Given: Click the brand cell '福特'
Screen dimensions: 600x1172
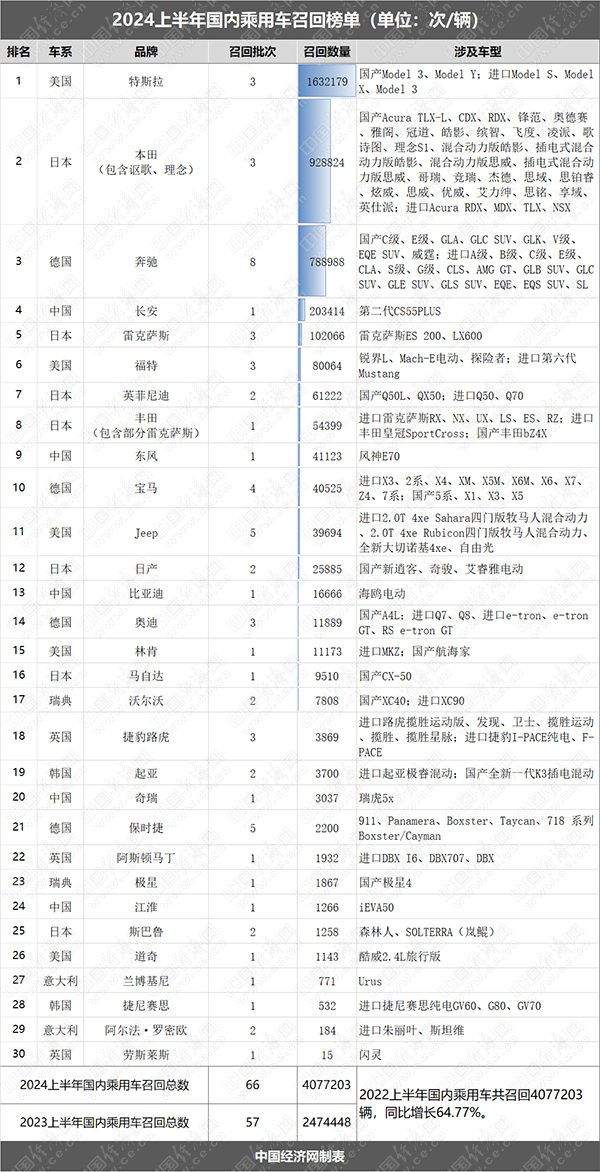Looking at the screenshot, I should pos(146,366).
